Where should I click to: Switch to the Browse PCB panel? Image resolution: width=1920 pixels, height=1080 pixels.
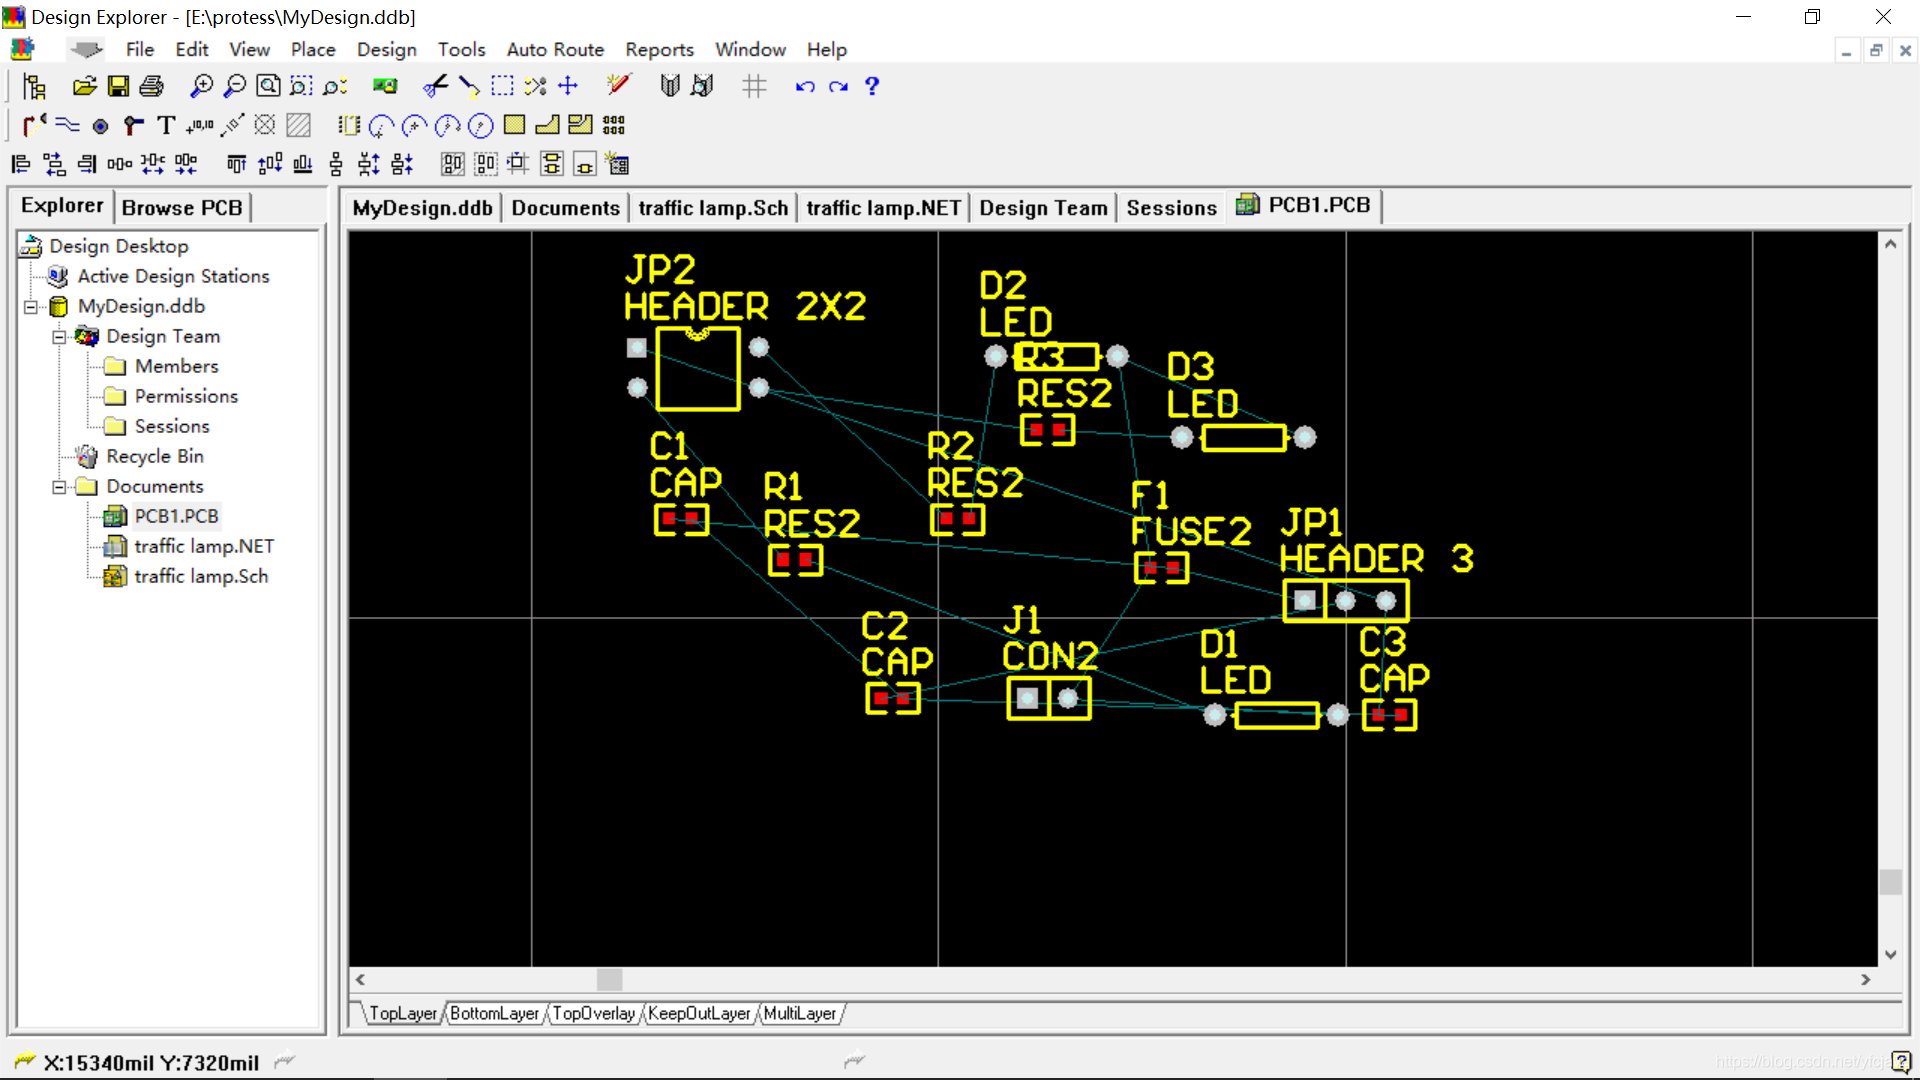[x=182, y=208]
